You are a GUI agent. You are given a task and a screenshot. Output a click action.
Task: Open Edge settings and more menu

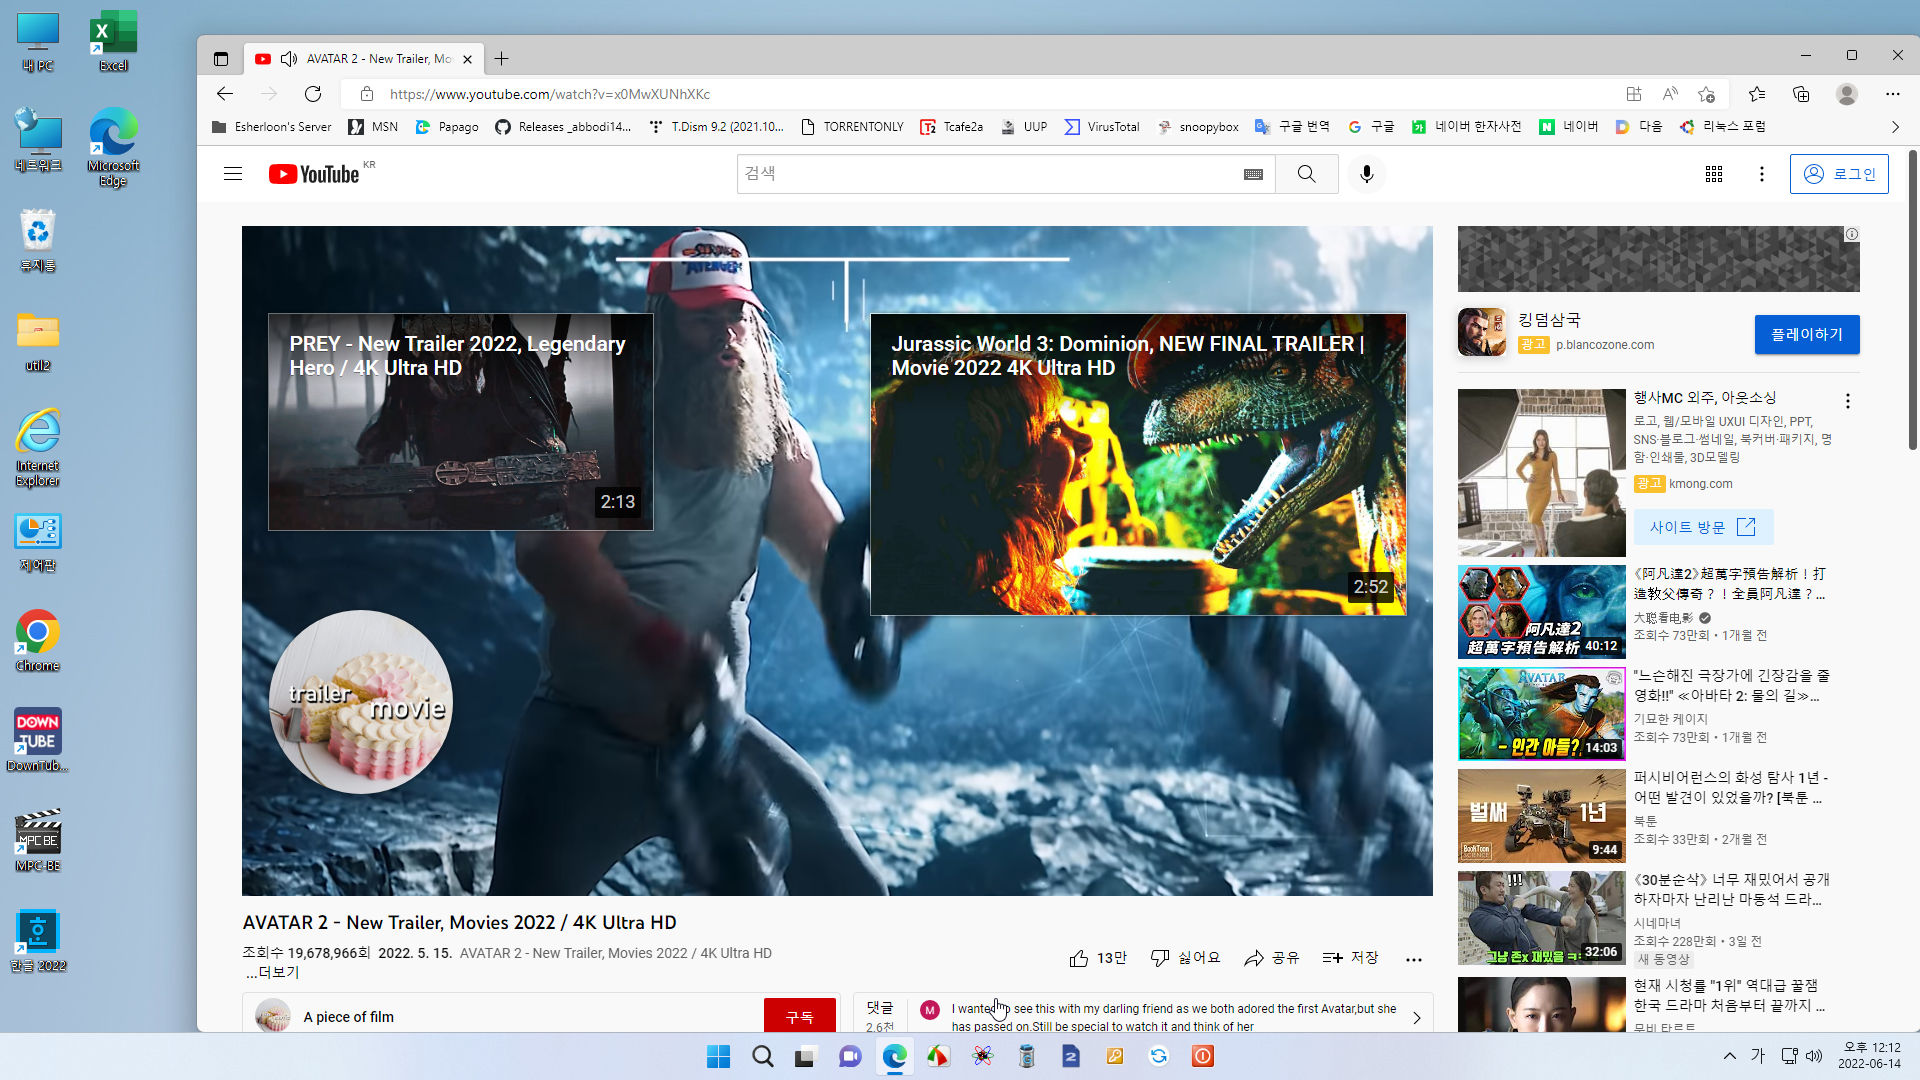coord(1893,94)
